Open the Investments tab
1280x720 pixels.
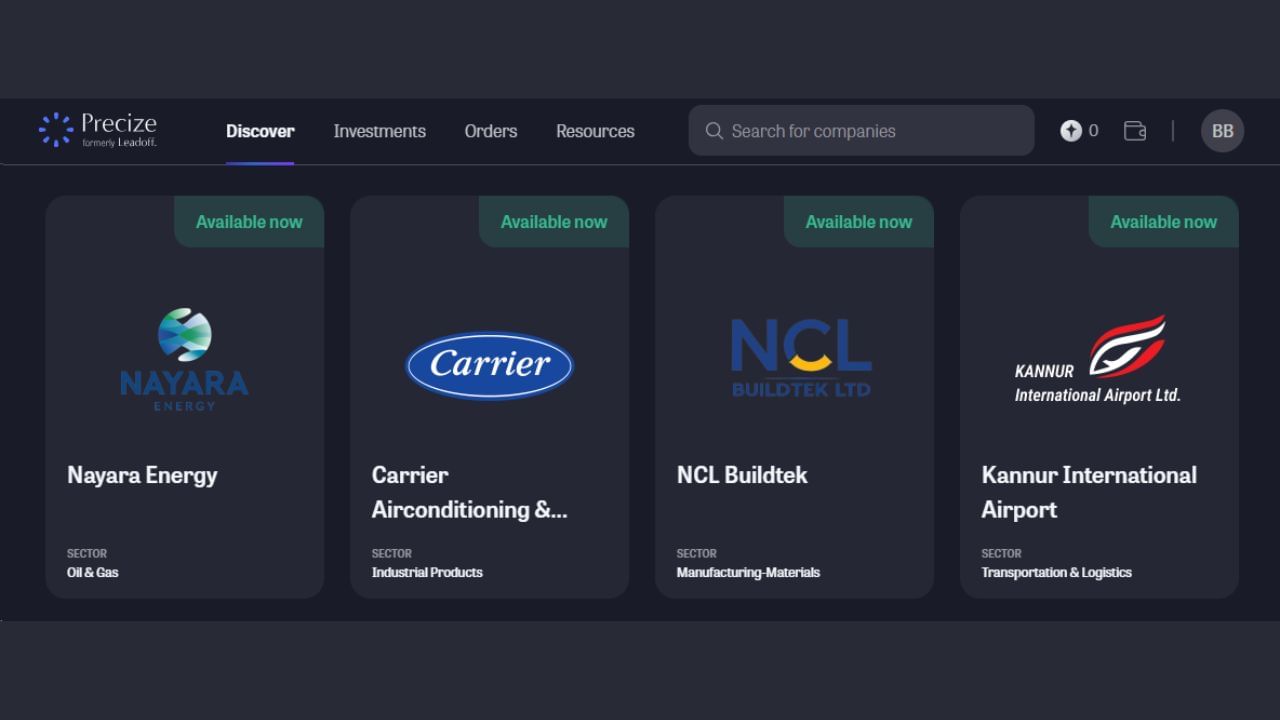coord(379,131)
